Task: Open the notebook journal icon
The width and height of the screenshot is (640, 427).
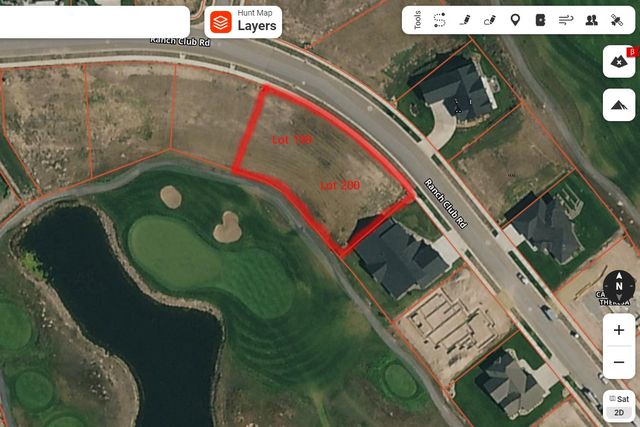Action: tap(540, 20)
